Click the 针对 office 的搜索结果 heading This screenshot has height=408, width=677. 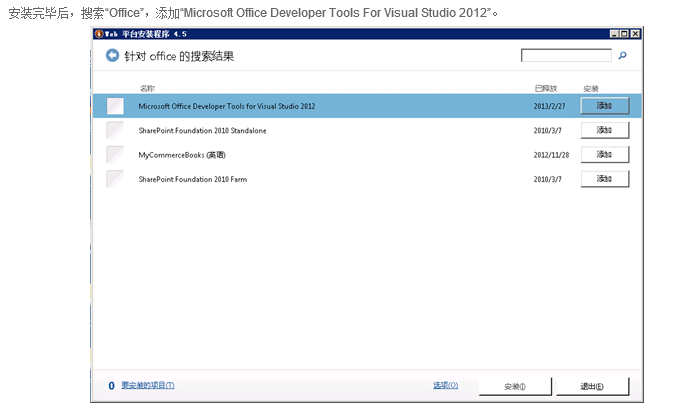coord(179,56)
